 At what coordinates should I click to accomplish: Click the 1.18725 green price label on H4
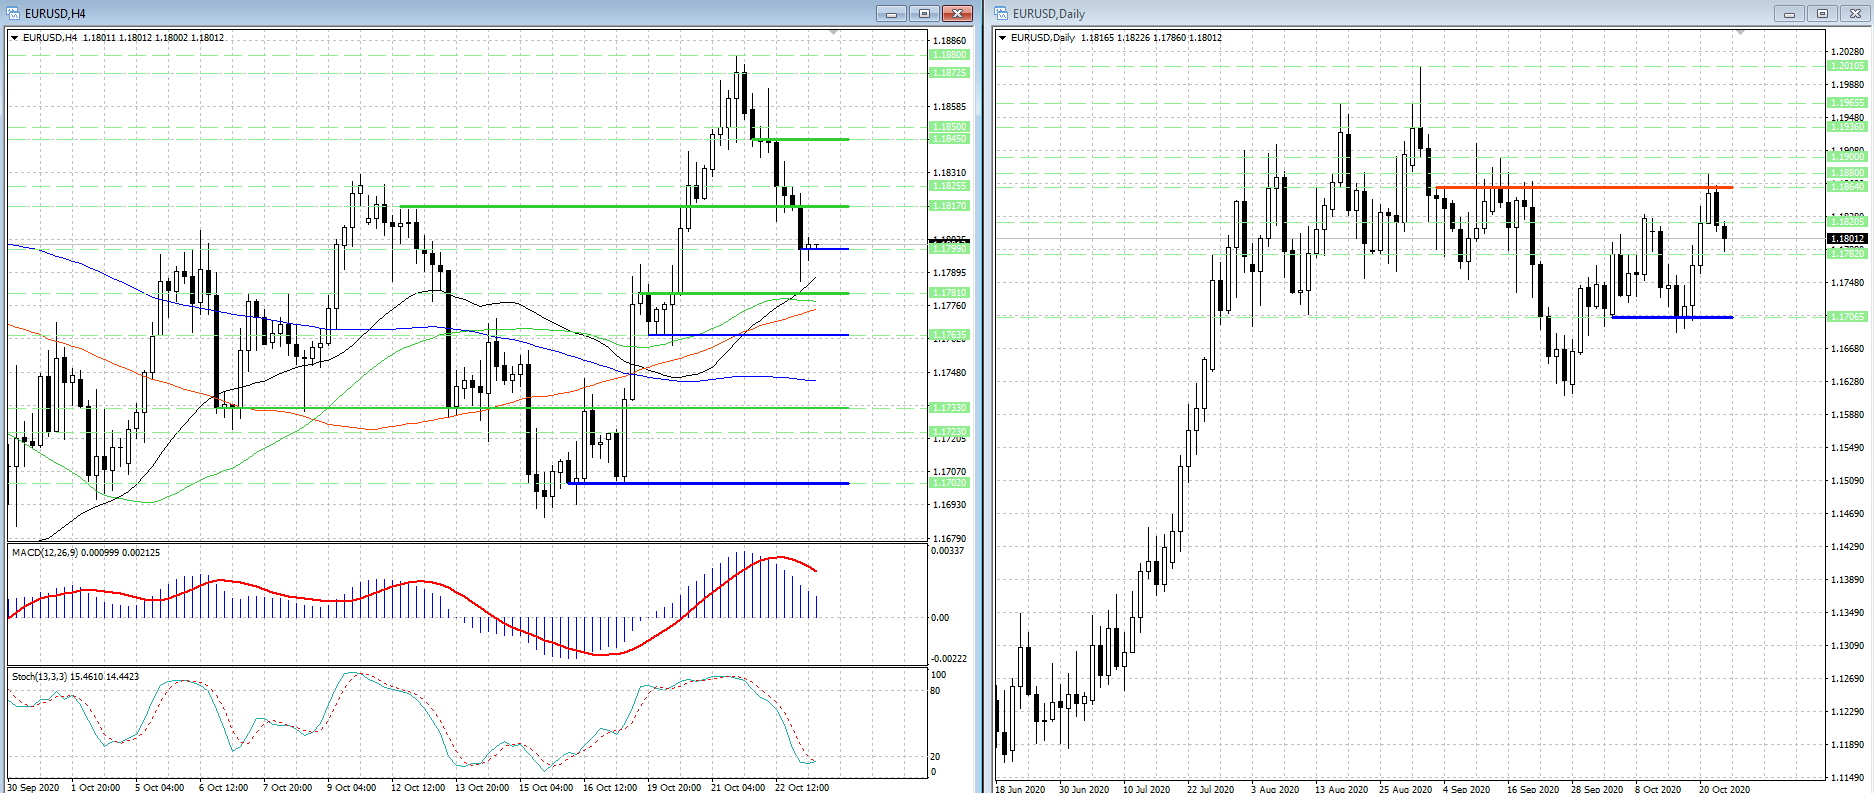tap(949, 73)
